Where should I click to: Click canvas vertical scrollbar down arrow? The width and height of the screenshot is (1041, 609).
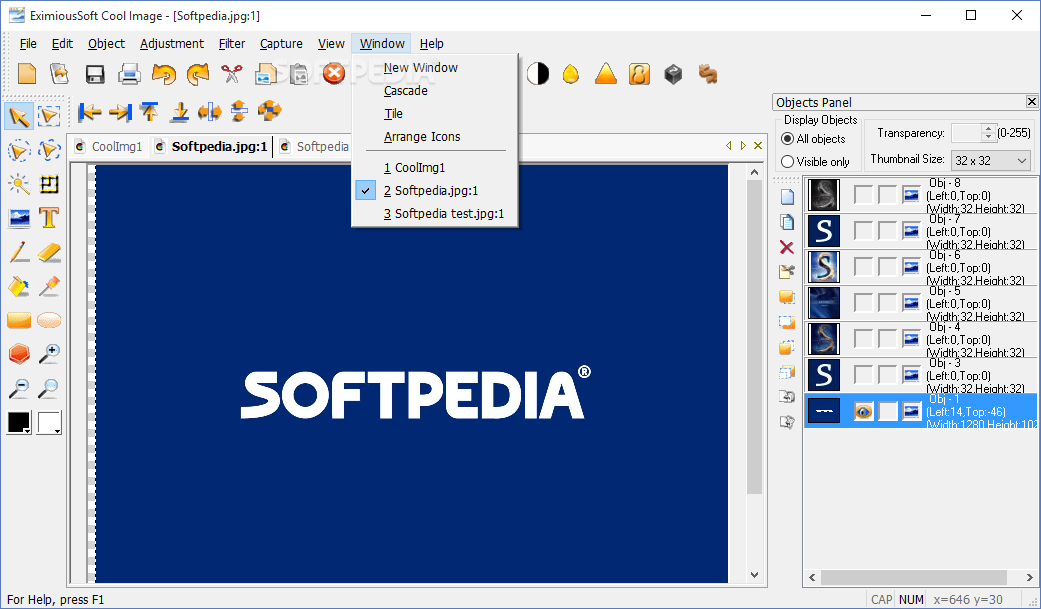click(754, 574)
